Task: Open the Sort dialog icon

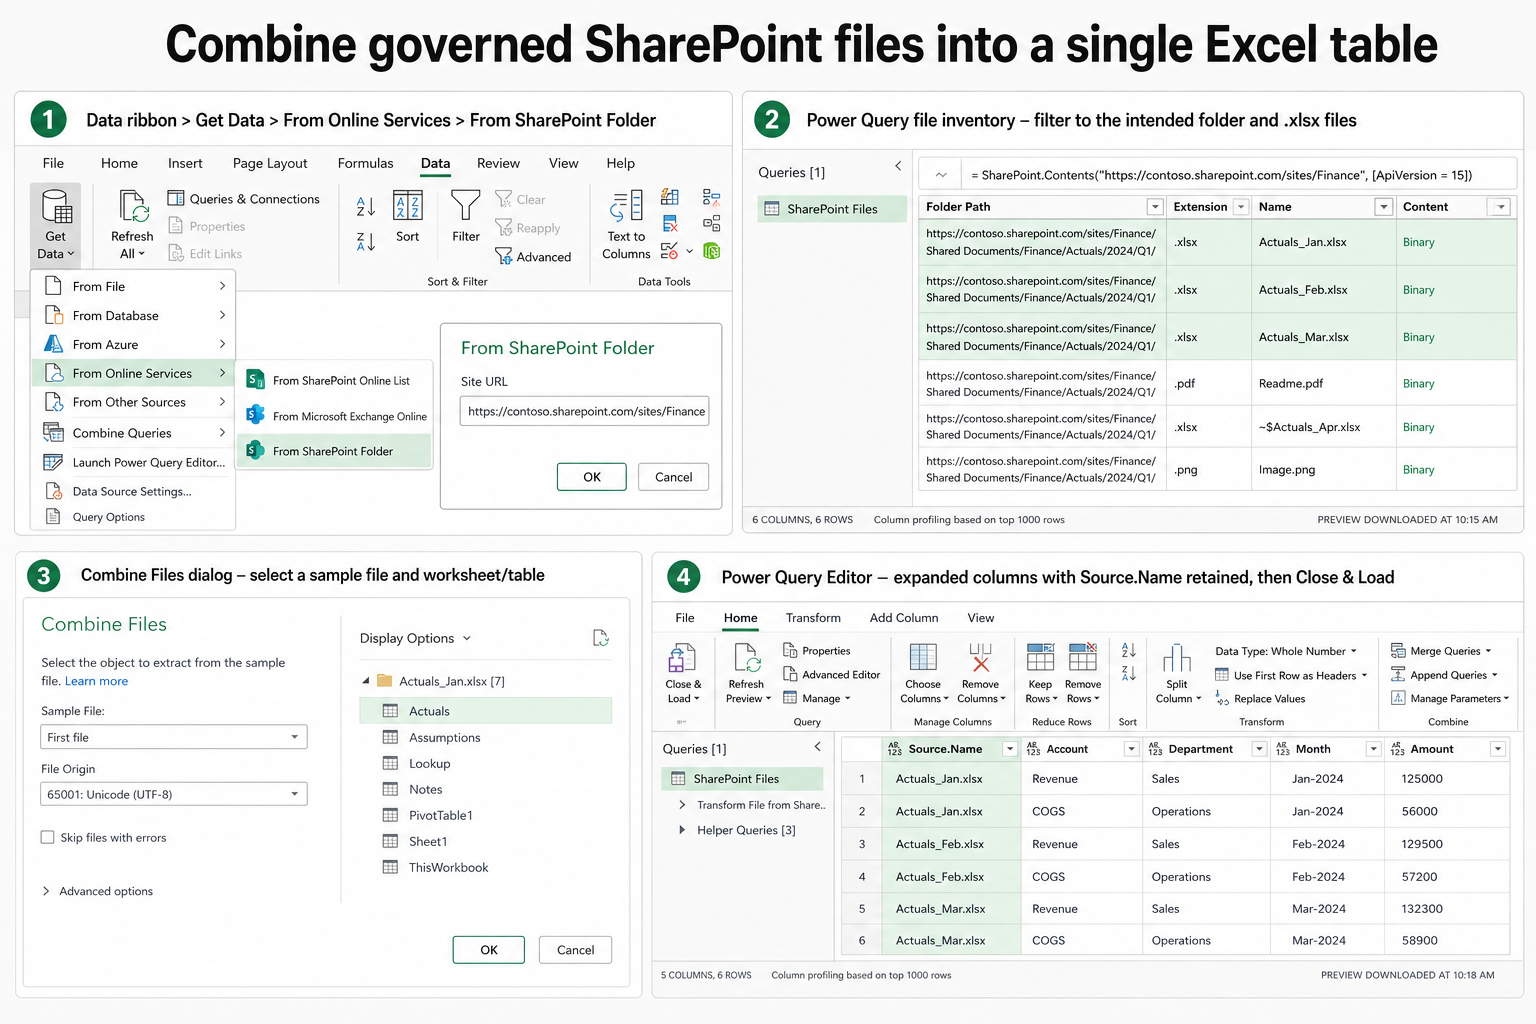Action: tap(408, 205)
